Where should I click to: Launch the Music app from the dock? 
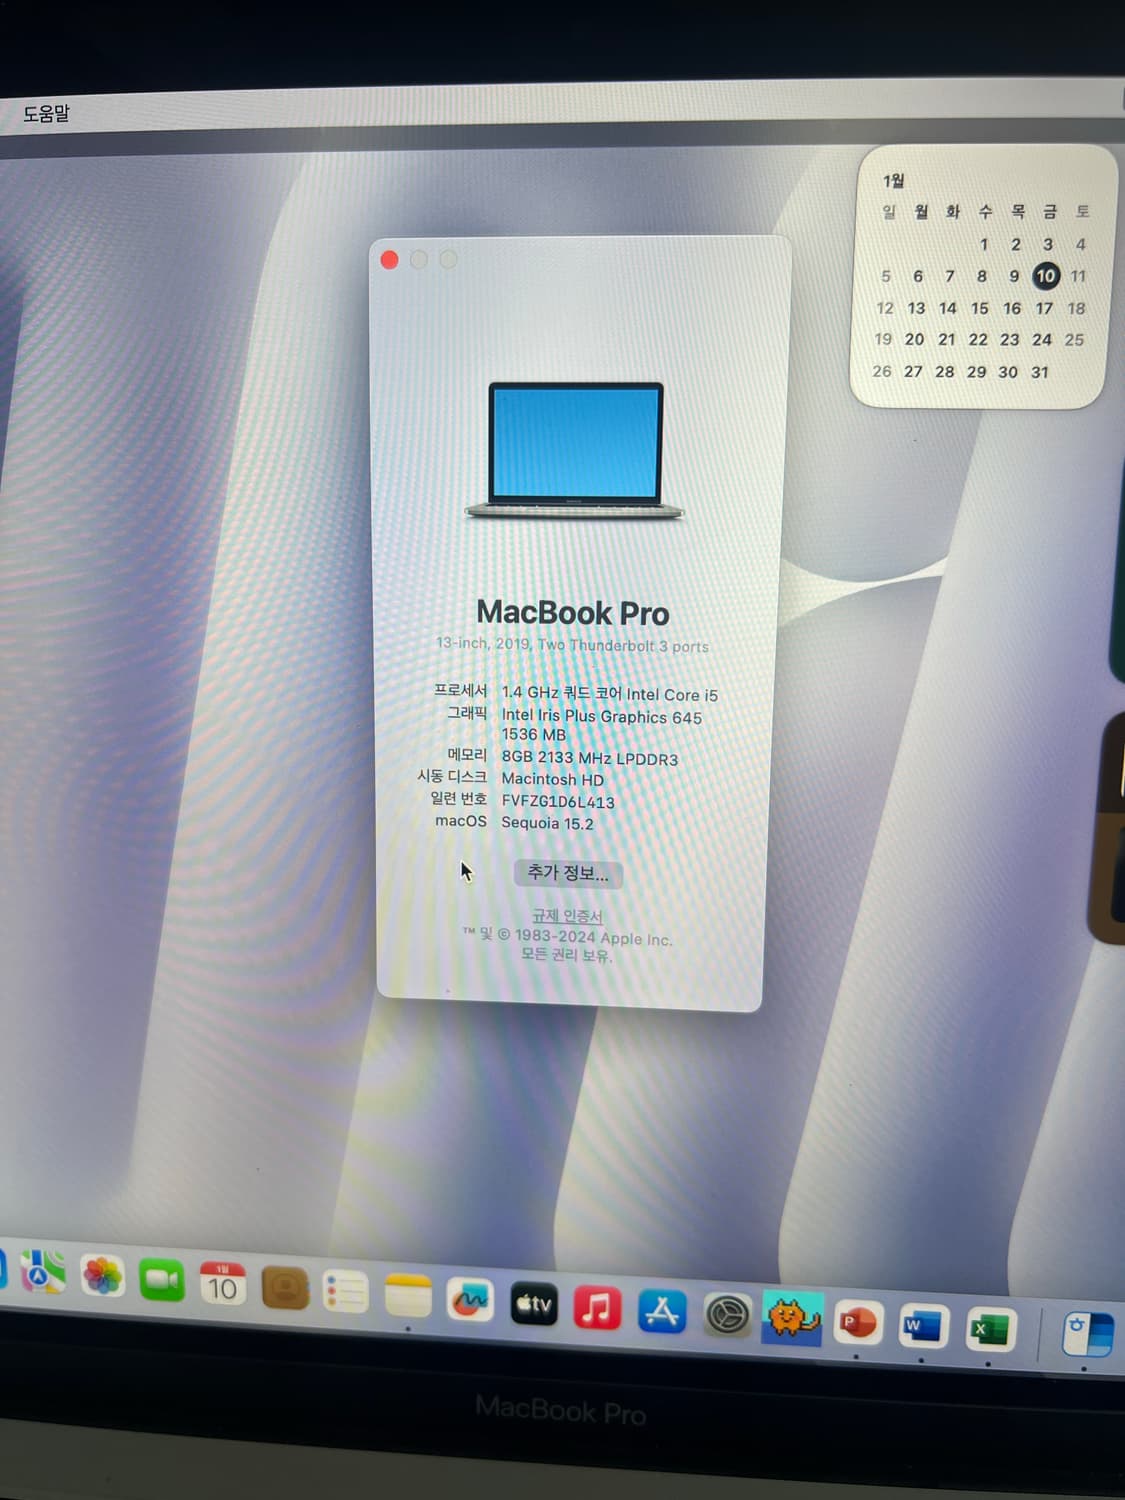[597, 1308]
